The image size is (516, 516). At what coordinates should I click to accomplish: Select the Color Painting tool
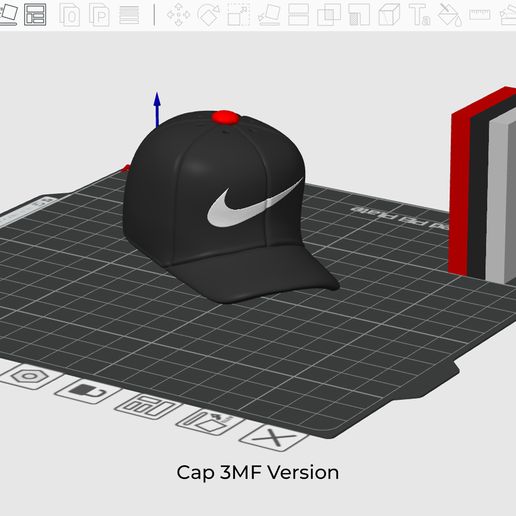(449, 14)
